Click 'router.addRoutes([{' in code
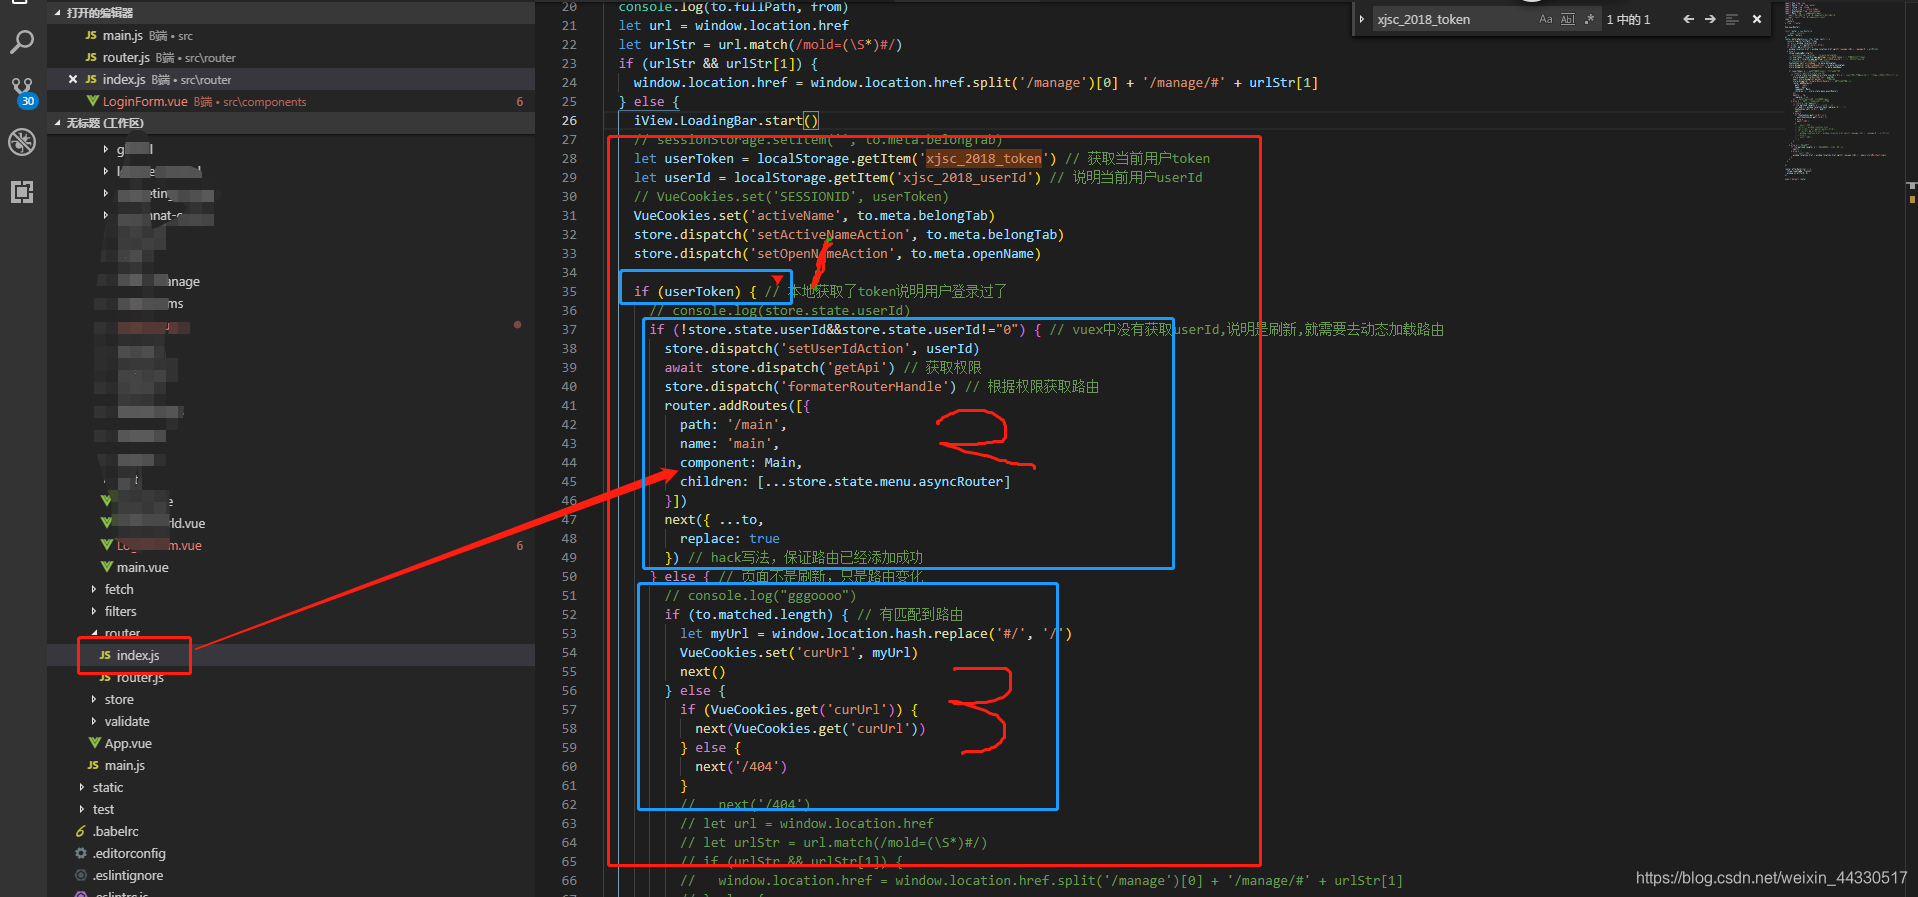Image resolution: width=1918 pixels, height=897 pixels. [737, 405]
